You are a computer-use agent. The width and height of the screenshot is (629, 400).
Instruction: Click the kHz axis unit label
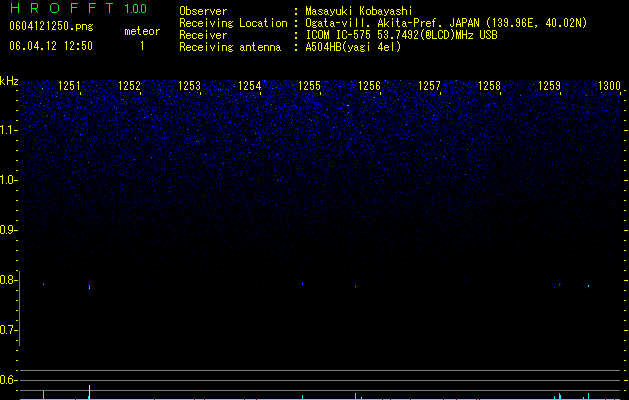point(9,81)
